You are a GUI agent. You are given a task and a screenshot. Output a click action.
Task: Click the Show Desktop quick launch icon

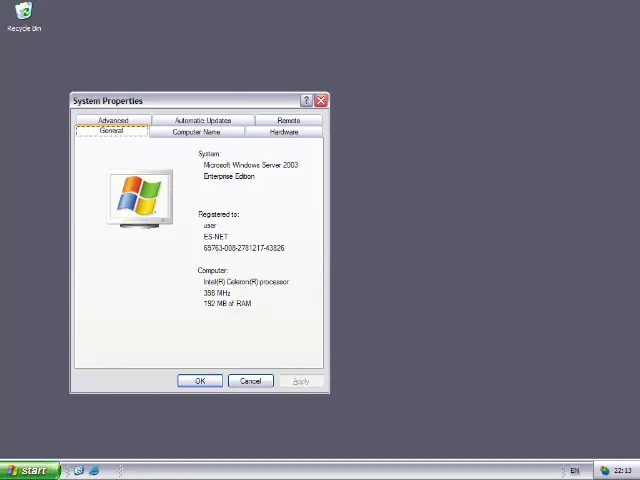click(79, 471)
